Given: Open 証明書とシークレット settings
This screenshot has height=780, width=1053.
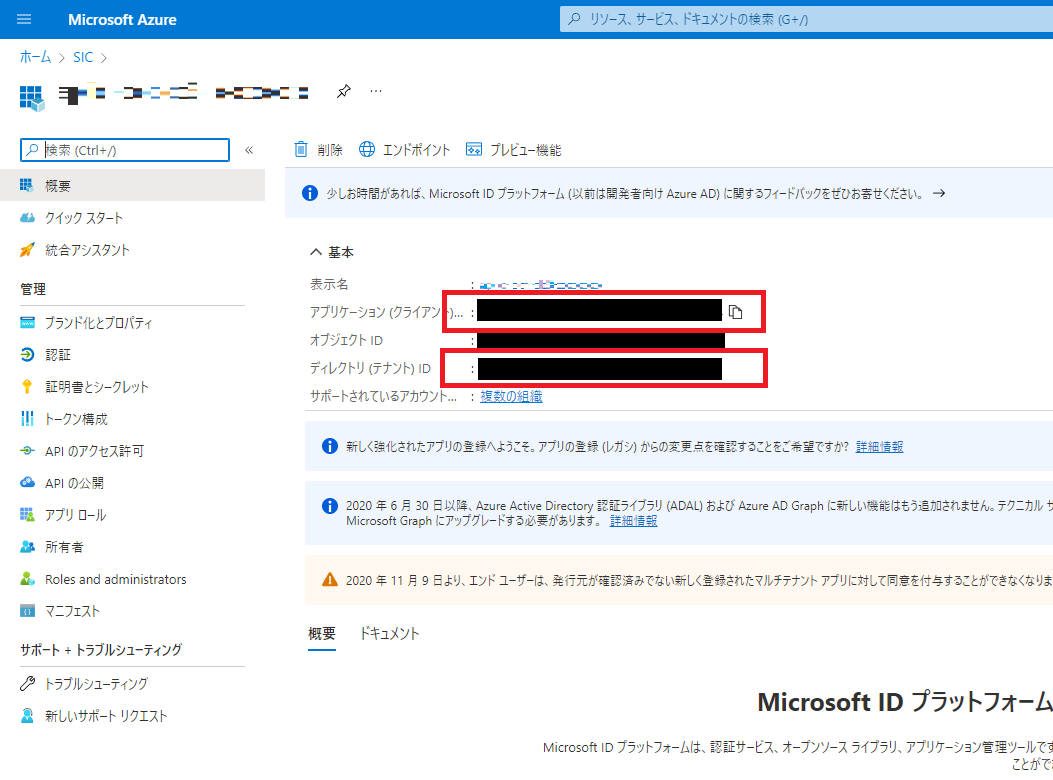Looking at the screenshot, I should pyautogui.click(x=96, y=387).
